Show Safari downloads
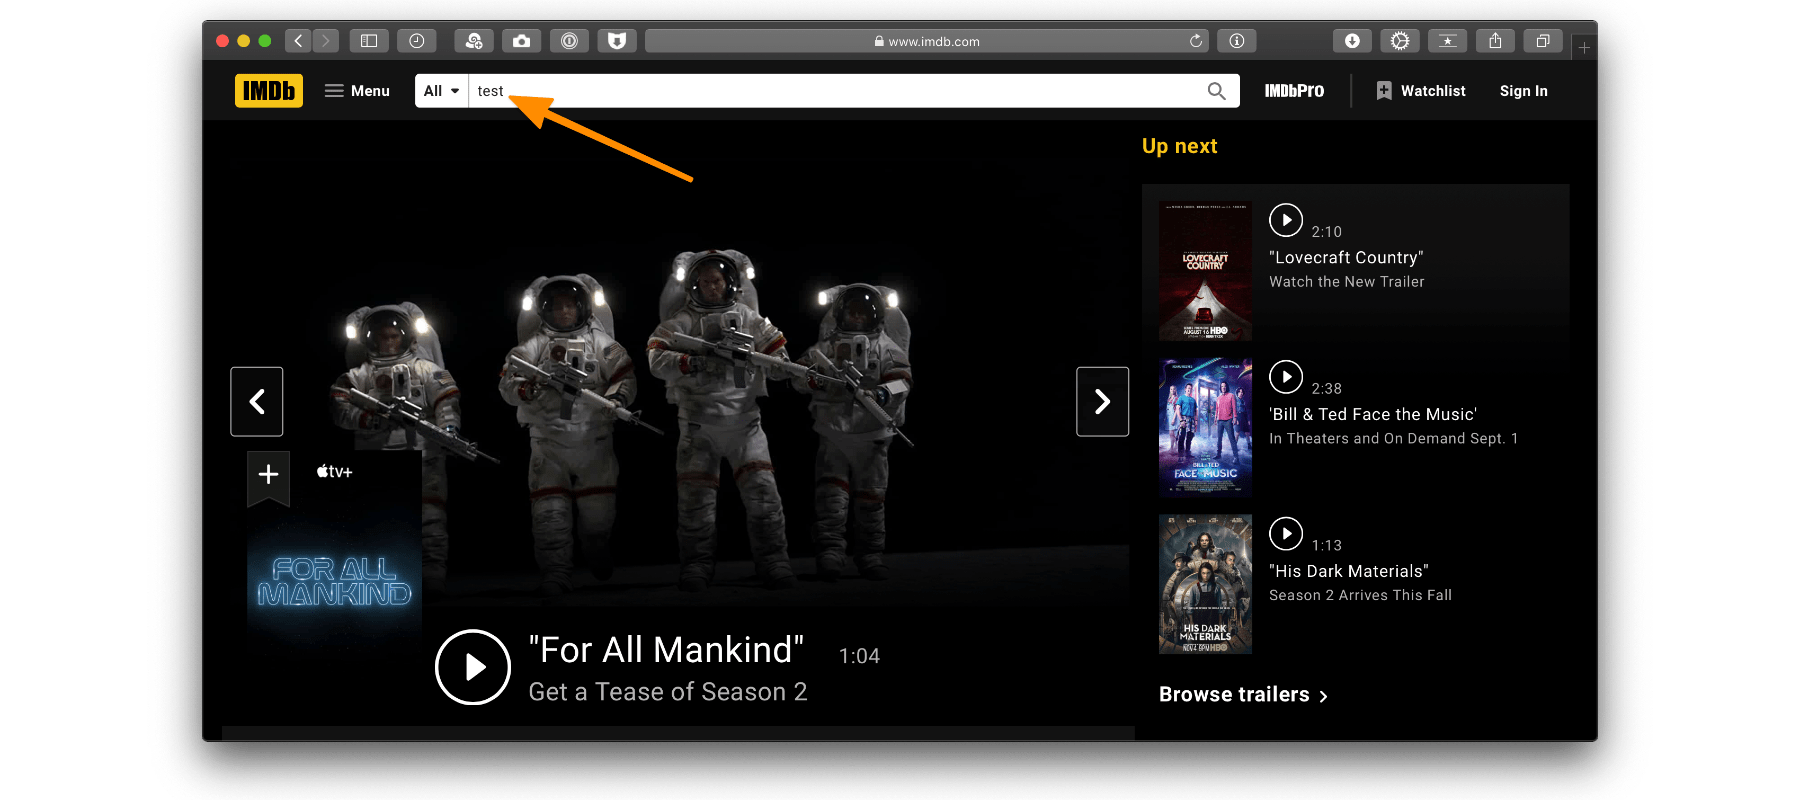The image size is (1800, 800). point(1352,41)
